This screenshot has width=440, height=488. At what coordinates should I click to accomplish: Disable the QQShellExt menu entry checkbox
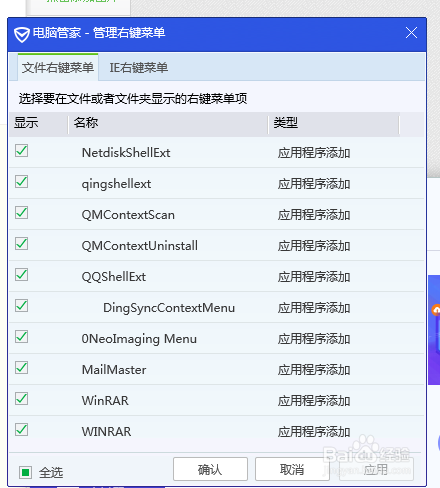(x=21, y=275)
